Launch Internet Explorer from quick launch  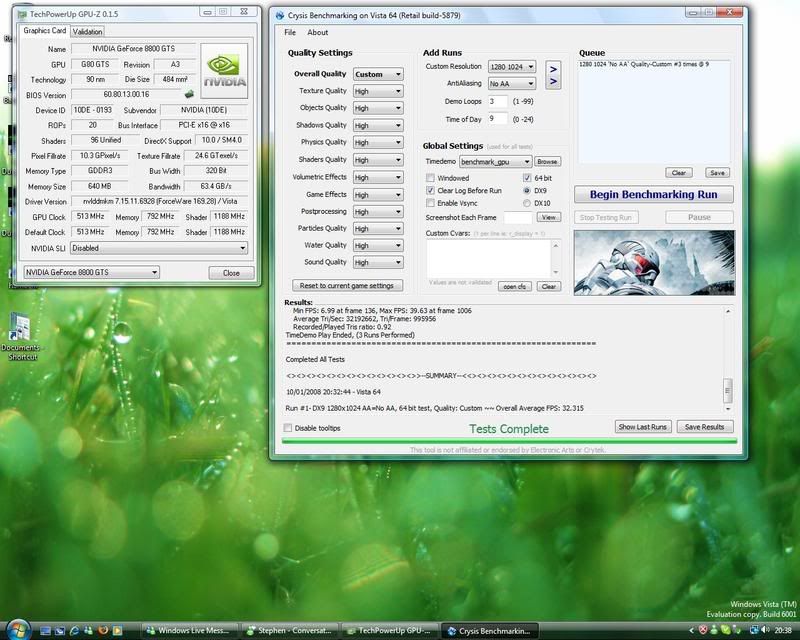coord(74,631)
